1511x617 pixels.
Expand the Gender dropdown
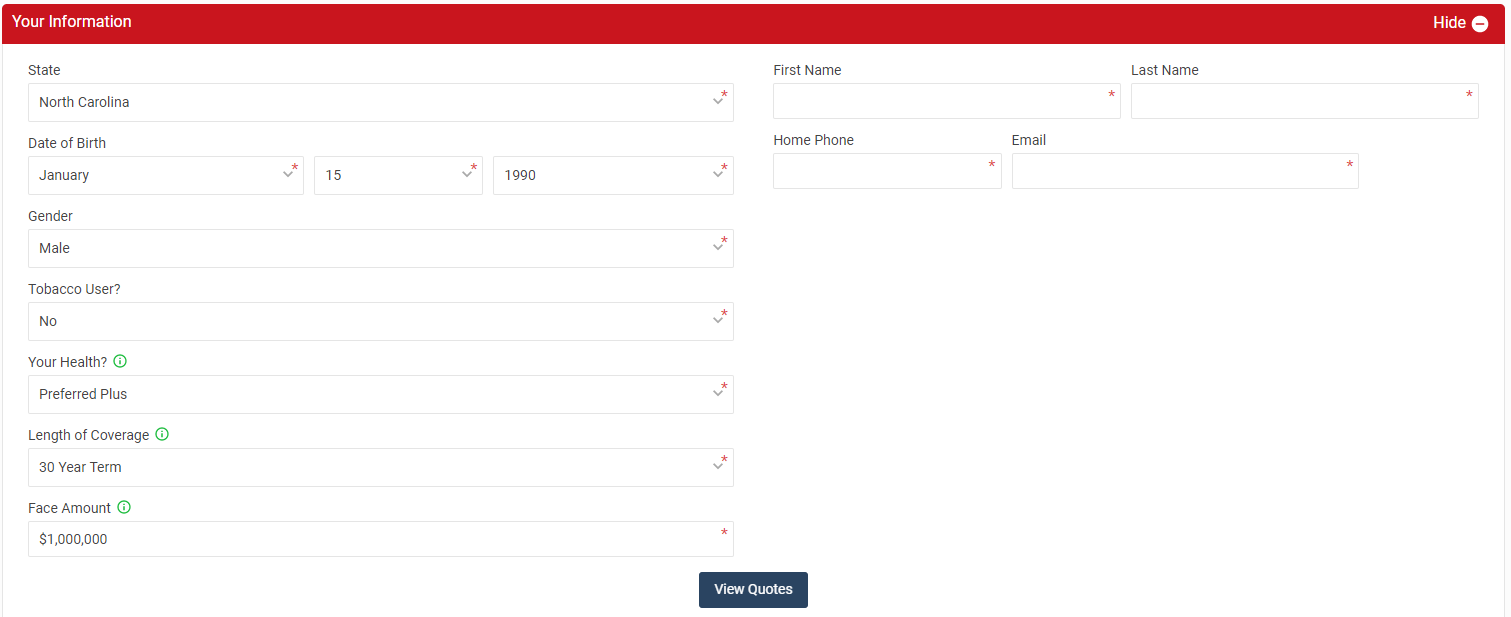(380, 248)
